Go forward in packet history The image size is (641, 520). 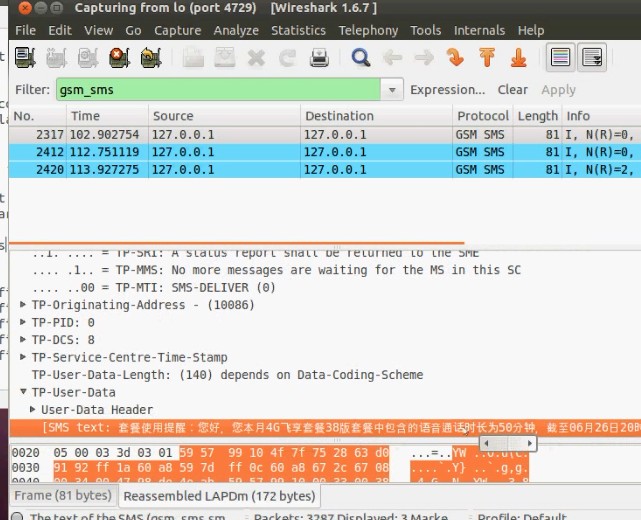coord(424,58)
